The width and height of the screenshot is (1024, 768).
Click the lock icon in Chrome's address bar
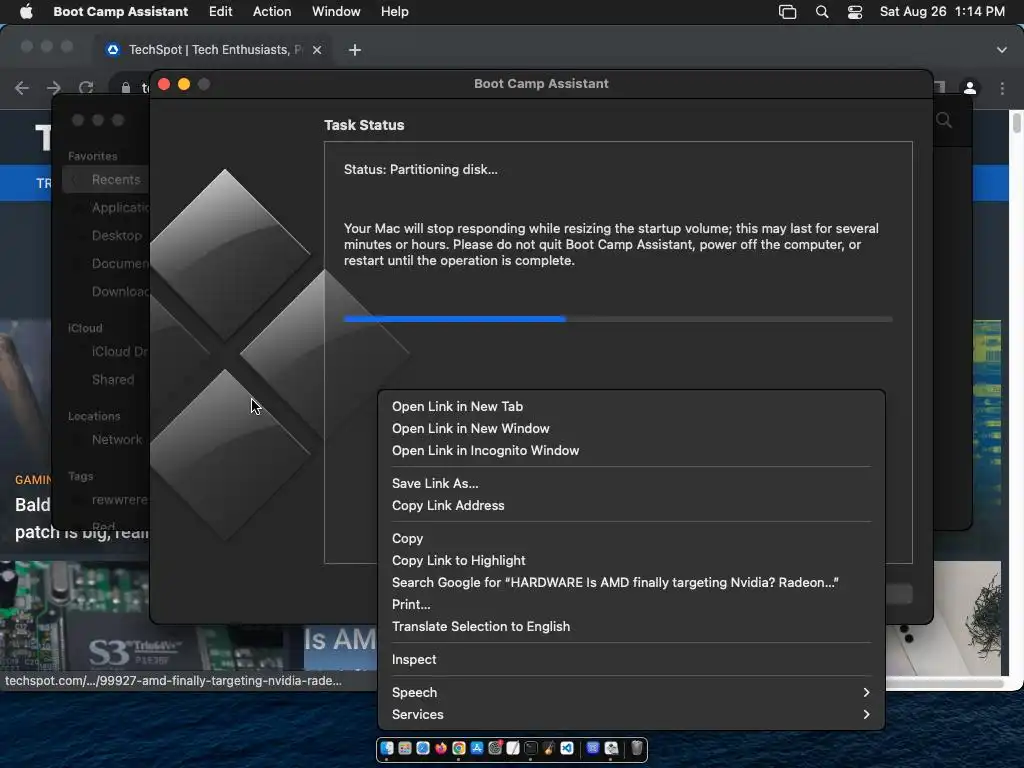point(125,88)
